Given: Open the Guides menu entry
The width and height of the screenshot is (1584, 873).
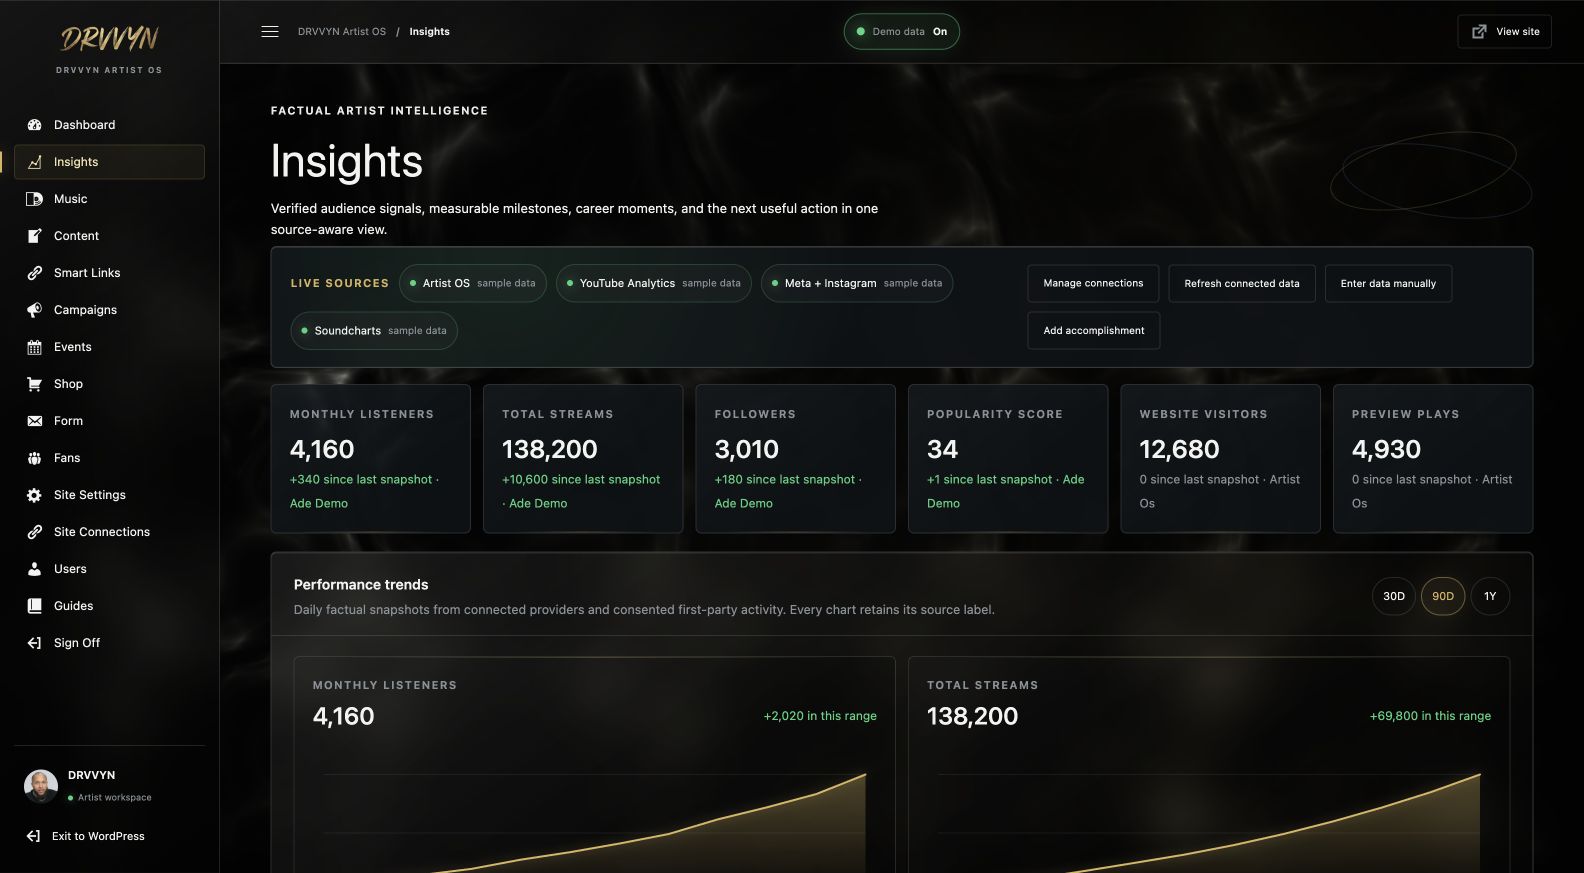Looking at the screenshot, I should pos(109,606).
